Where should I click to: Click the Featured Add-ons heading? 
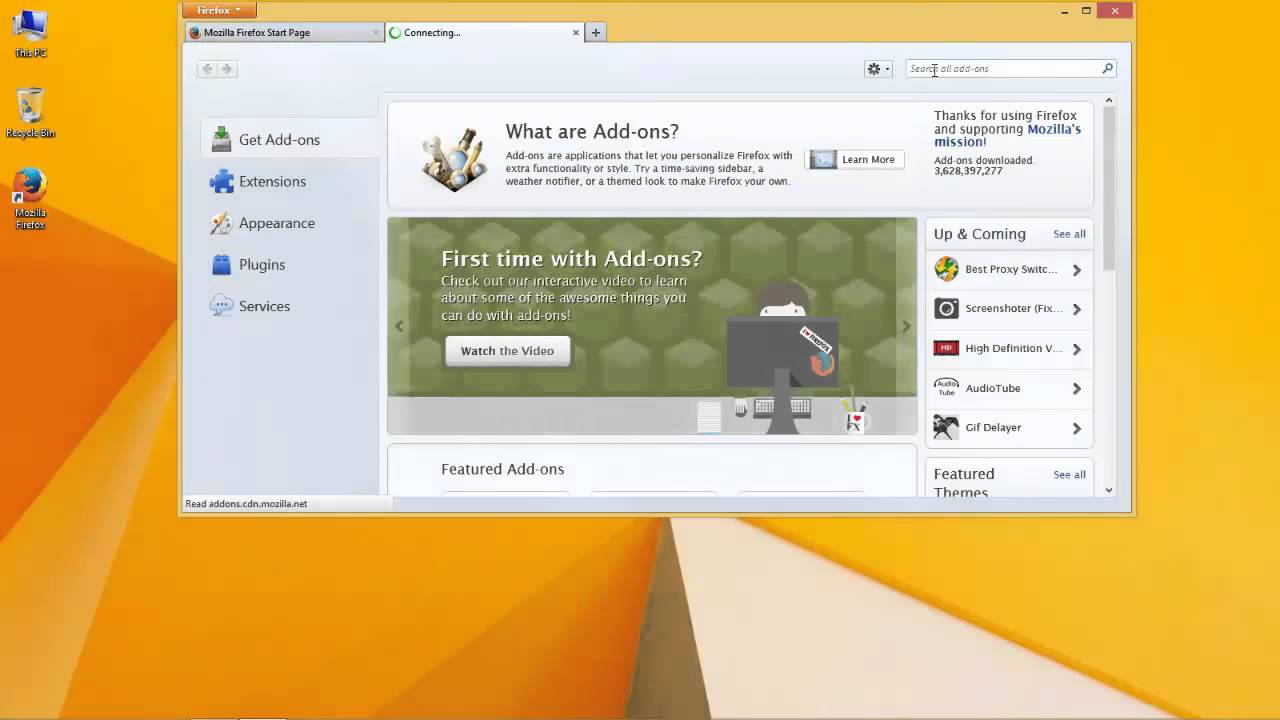coord(502,469)
